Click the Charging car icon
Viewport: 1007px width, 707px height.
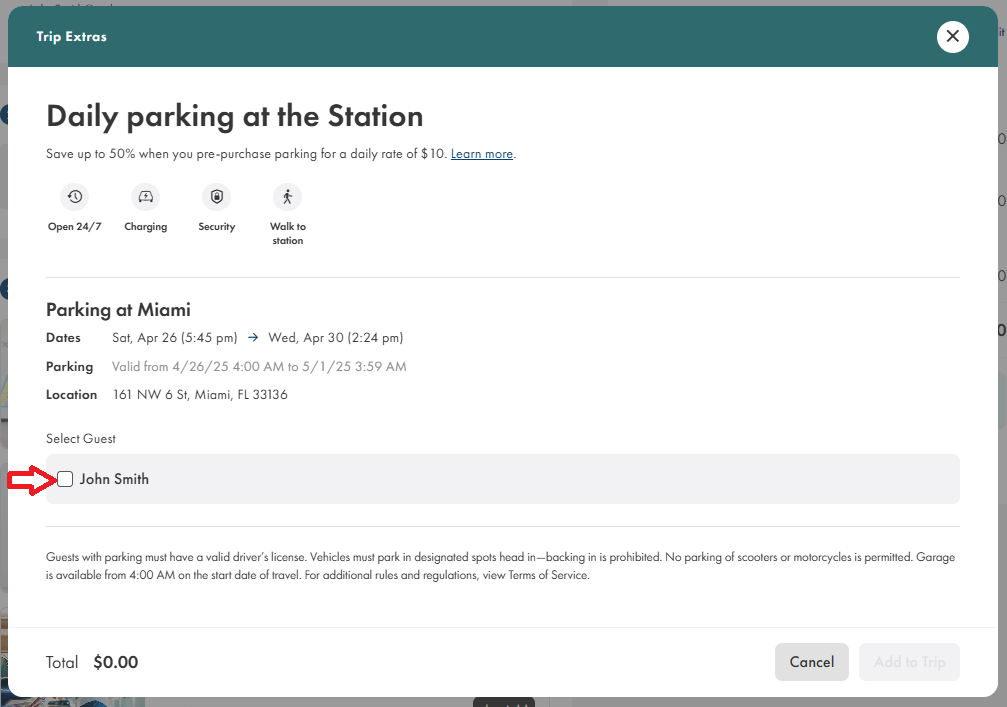pos(145,197)
